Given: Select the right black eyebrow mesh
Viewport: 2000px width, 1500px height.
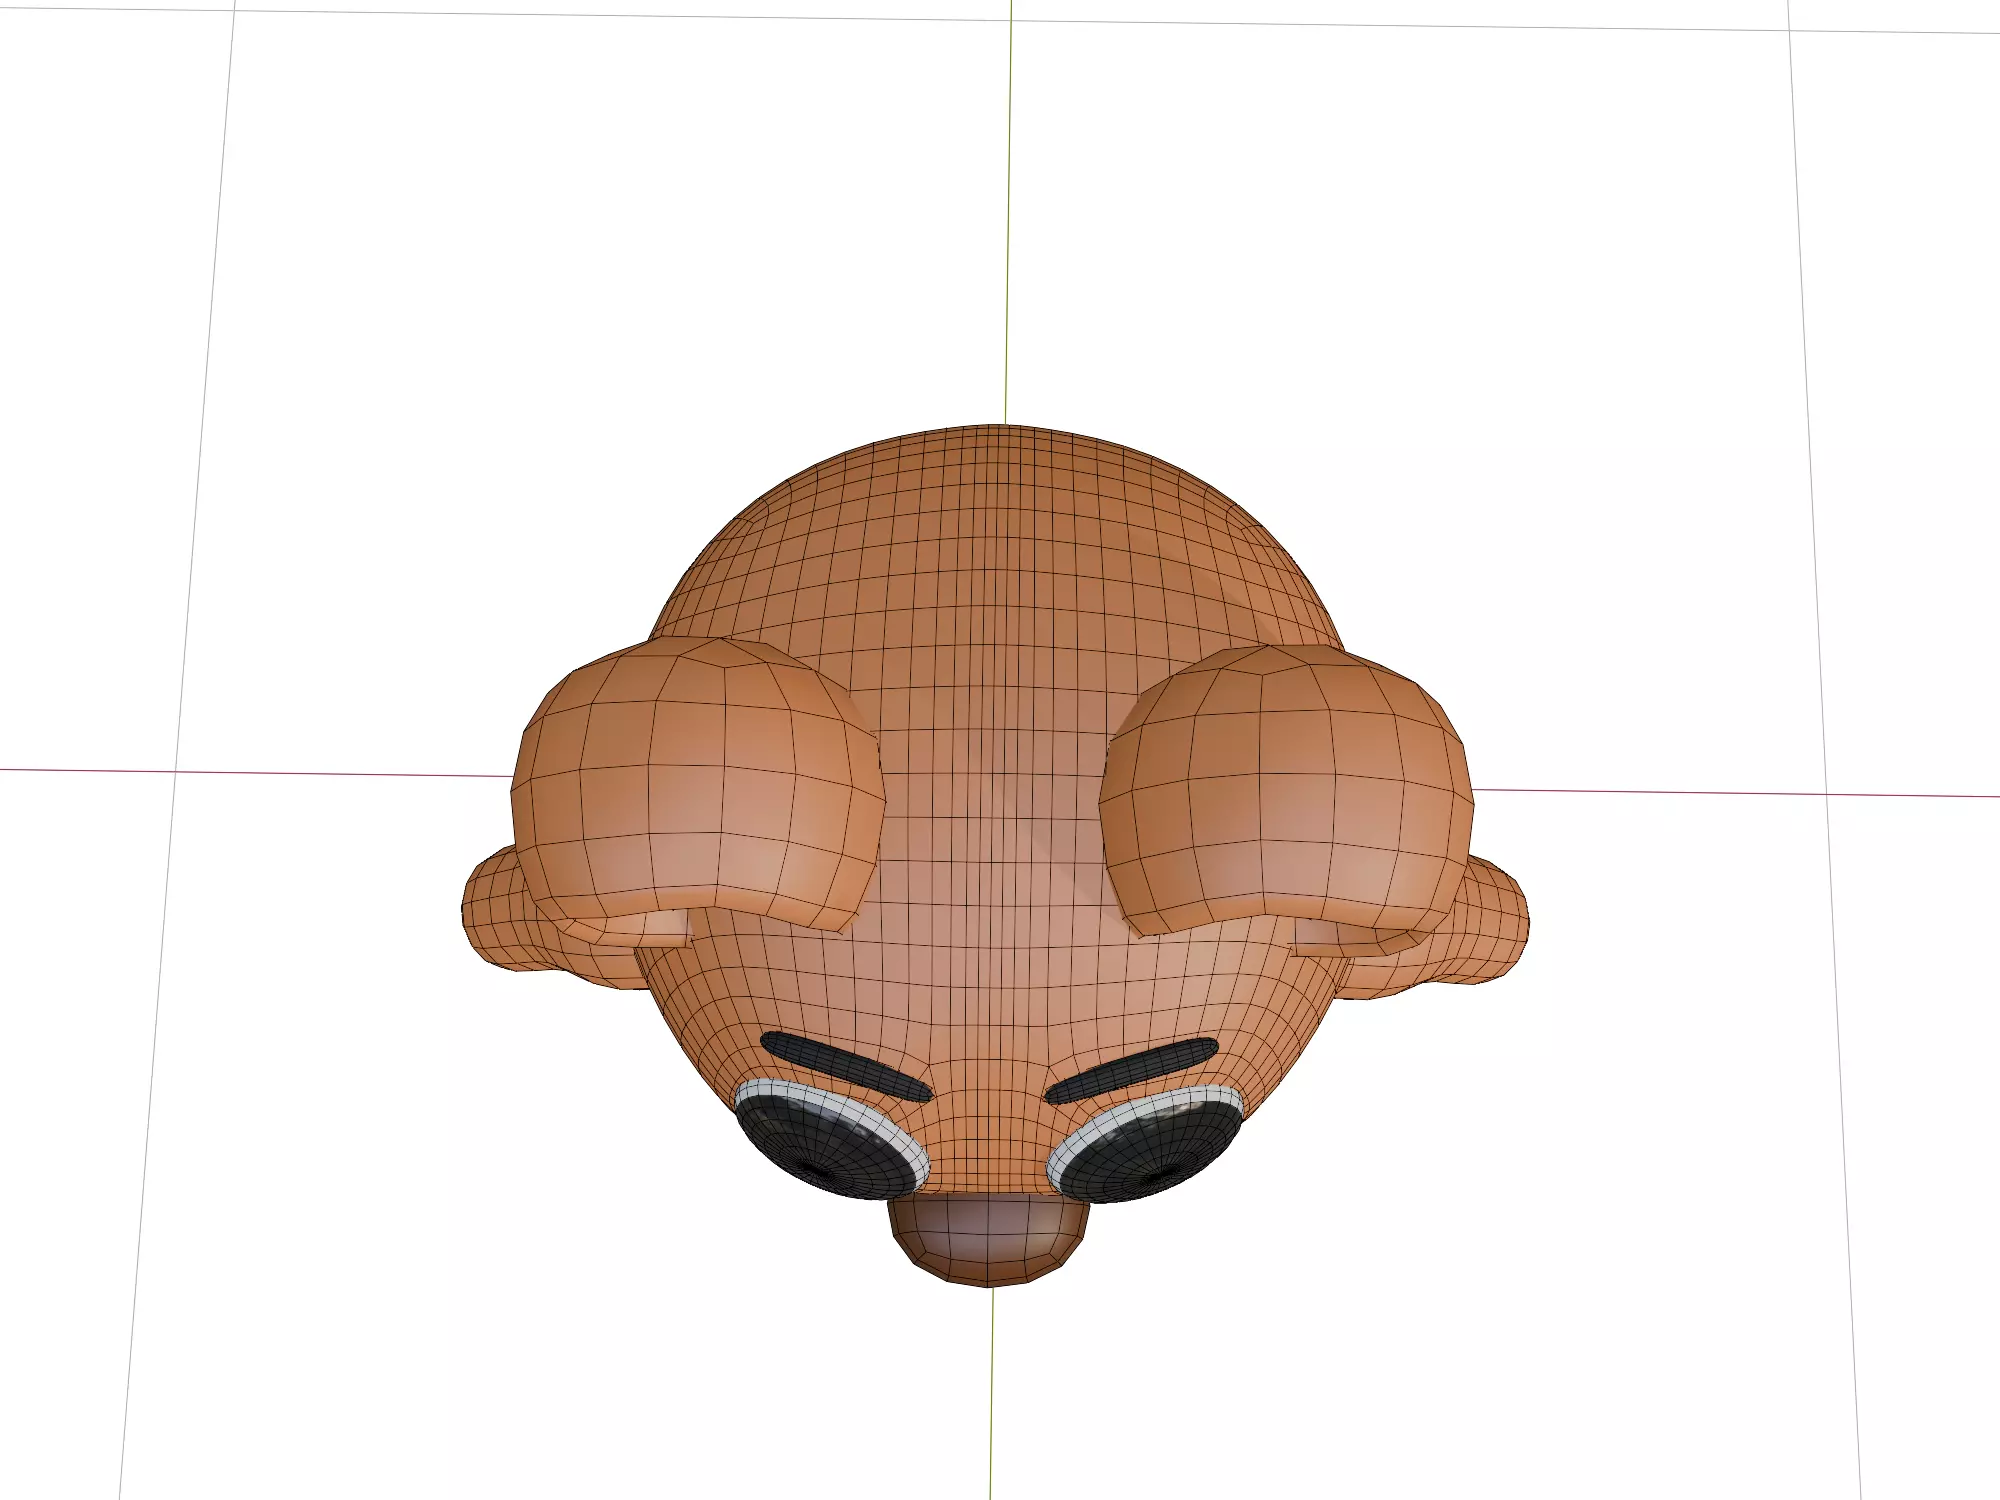Looking at the screenshot, I should (1132, 1071).
